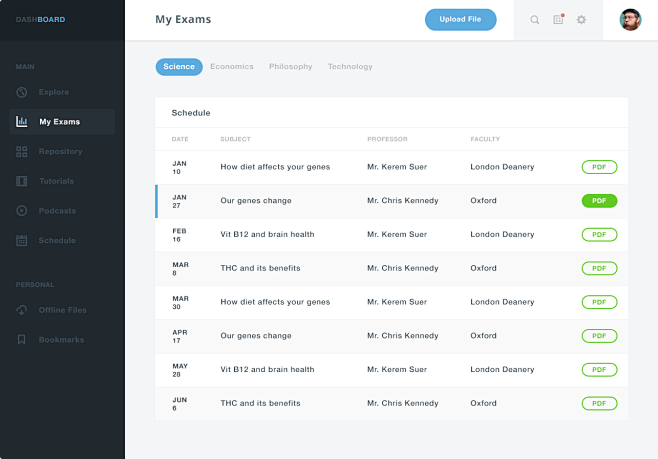Click the Offline Files download icon

22,310
